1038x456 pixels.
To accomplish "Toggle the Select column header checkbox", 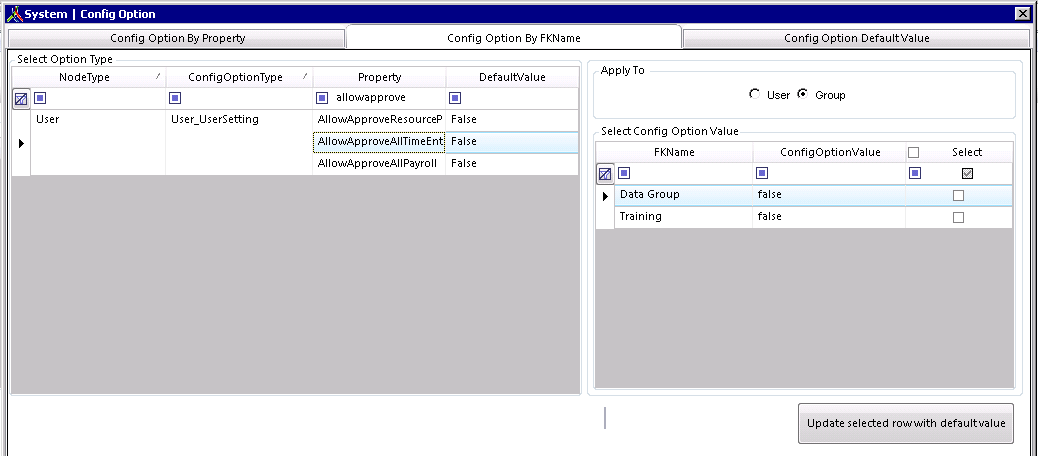I will 914,152.
